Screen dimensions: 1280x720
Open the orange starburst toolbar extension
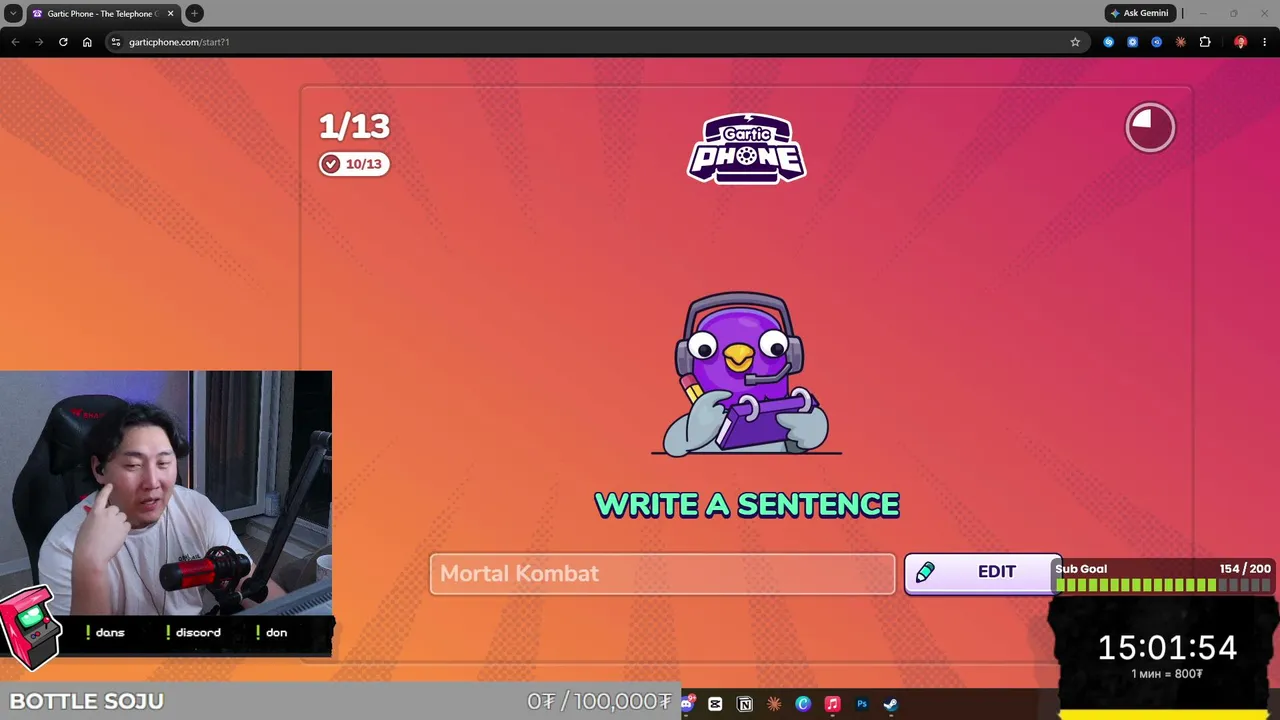pyautogui.click(x=1180, y=42)
